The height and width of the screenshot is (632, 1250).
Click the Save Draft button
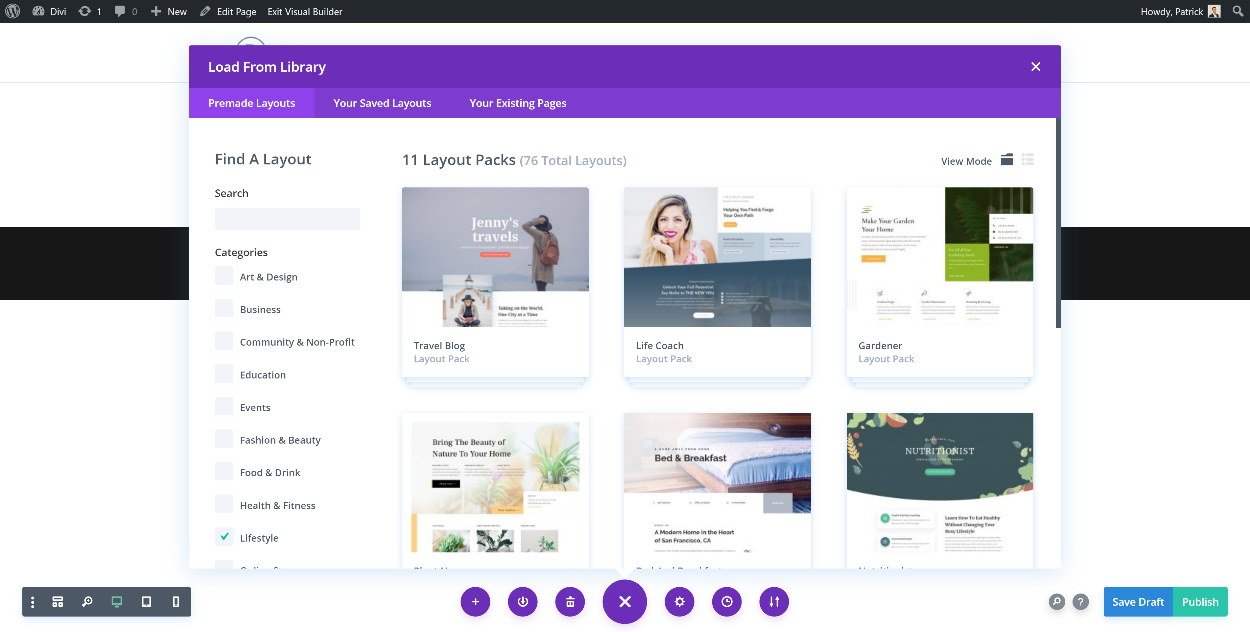[x=1138, y=602]
